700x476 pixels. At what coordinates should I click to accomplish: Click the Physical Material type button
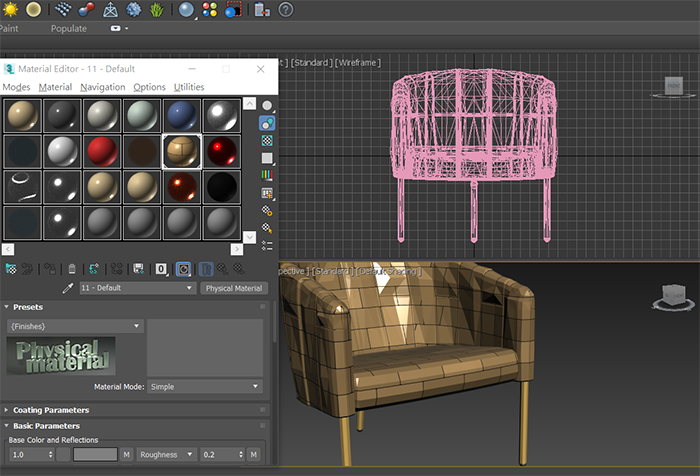[234, 288]
